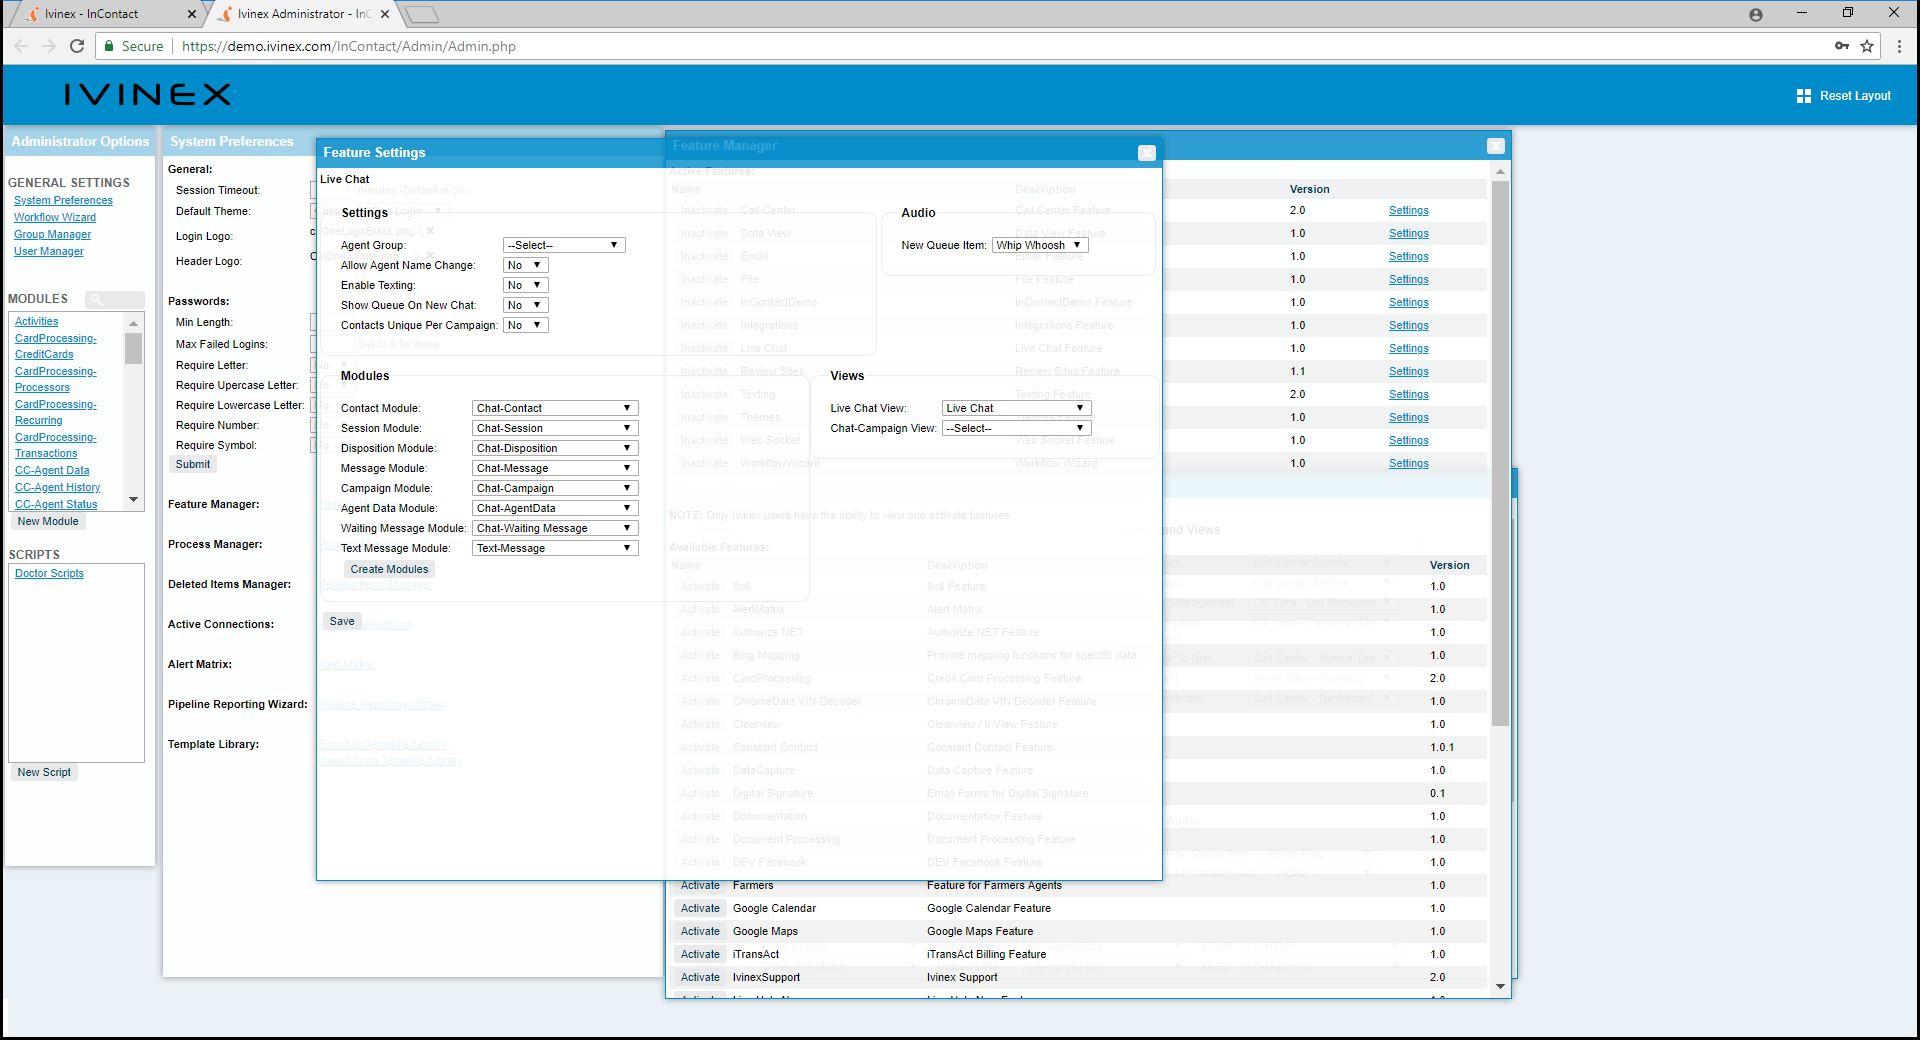Close the Feature Manager window
Image resolution: width=1920 pixels, height=1040 pixels.
tap(1496, 146)
